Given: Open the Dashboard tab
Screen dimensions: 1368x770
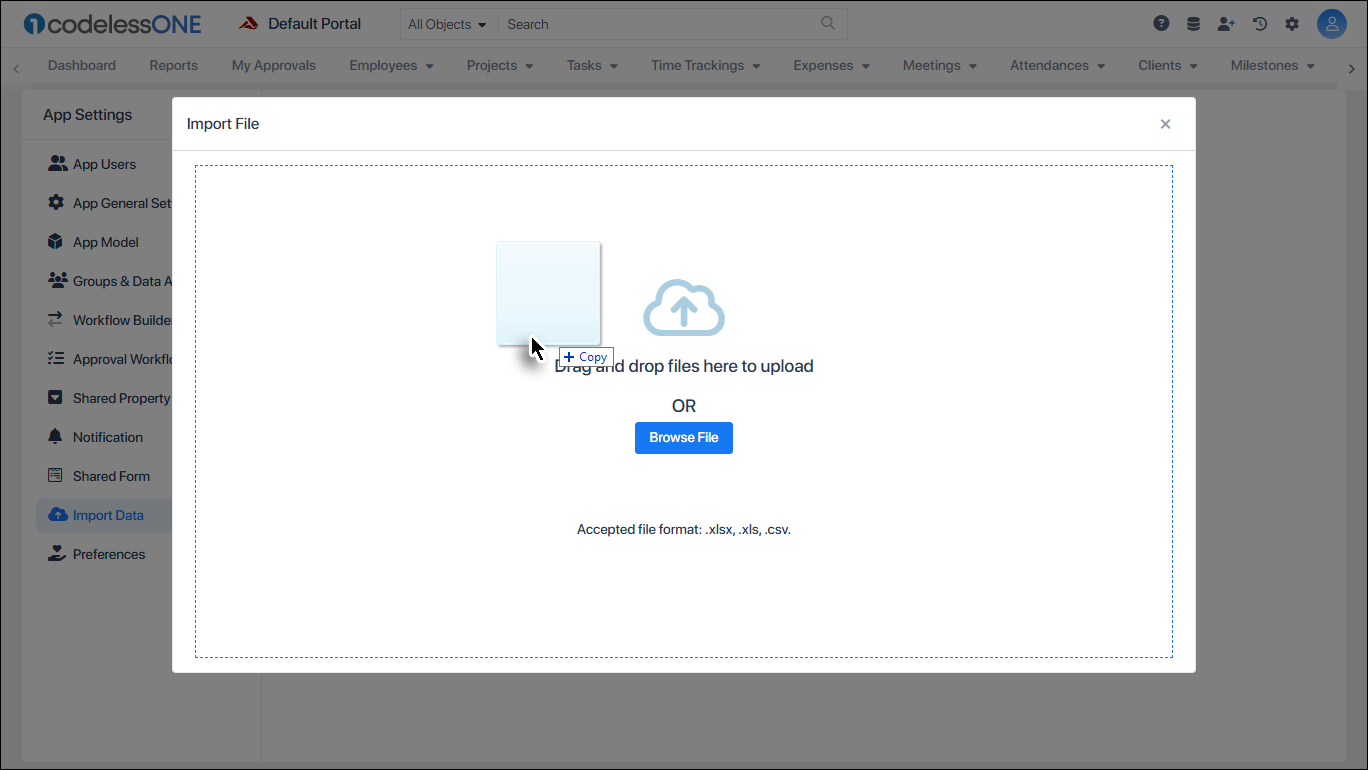Looking at the screenshot, I should [82, 66].
